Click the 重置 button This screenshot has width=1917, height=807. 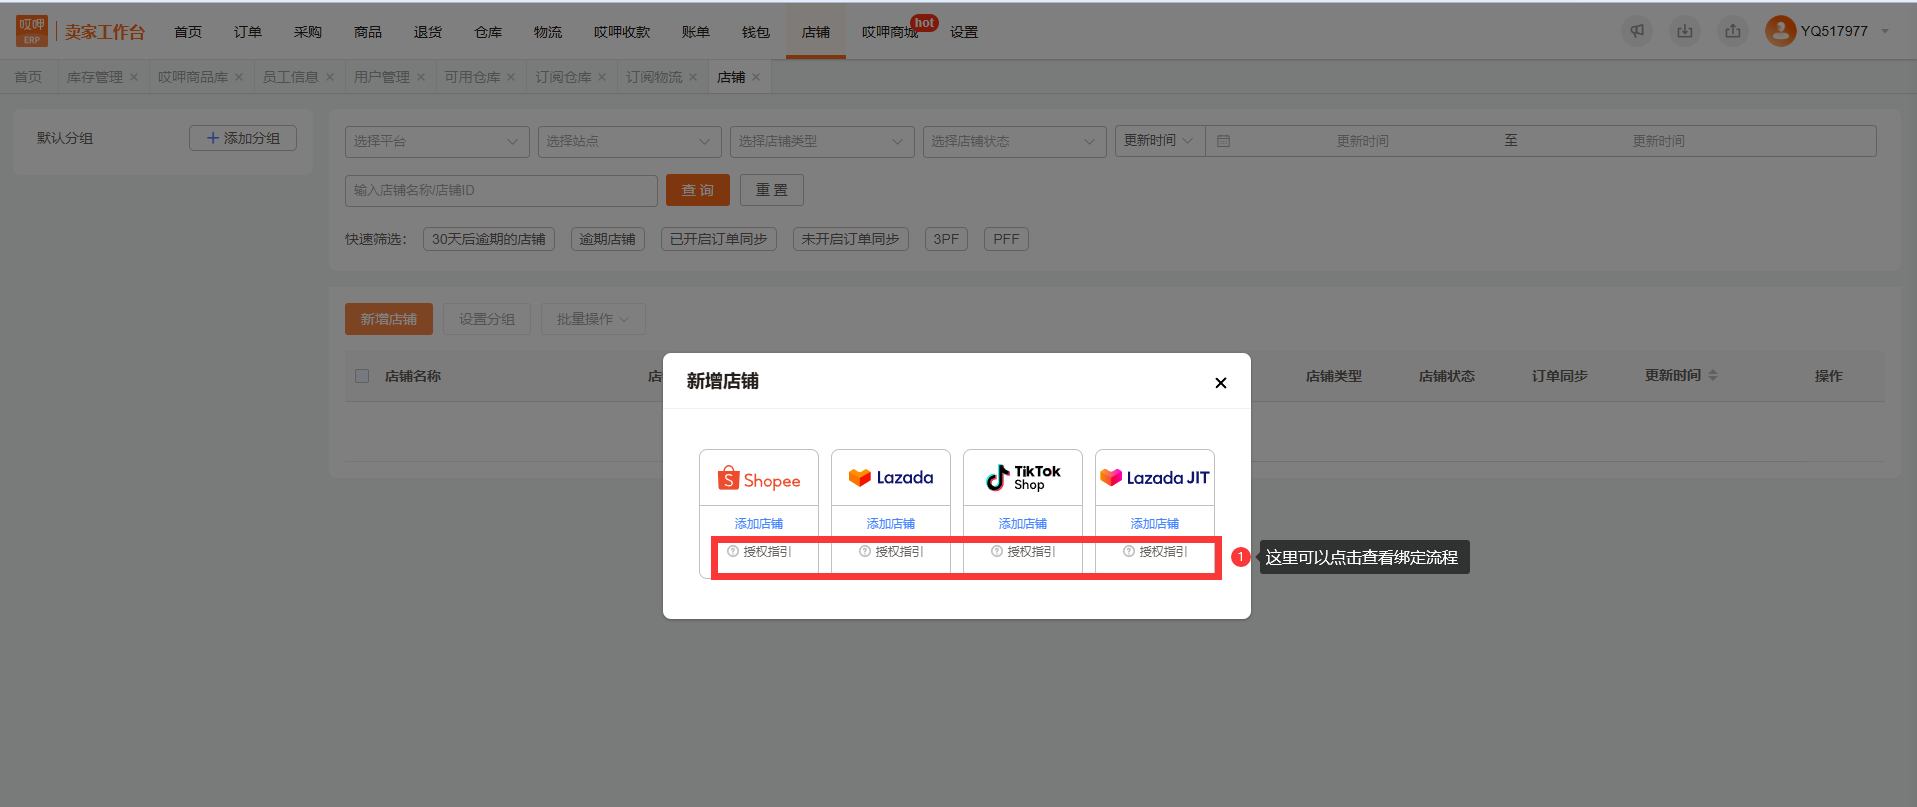[x=772, y=190]
